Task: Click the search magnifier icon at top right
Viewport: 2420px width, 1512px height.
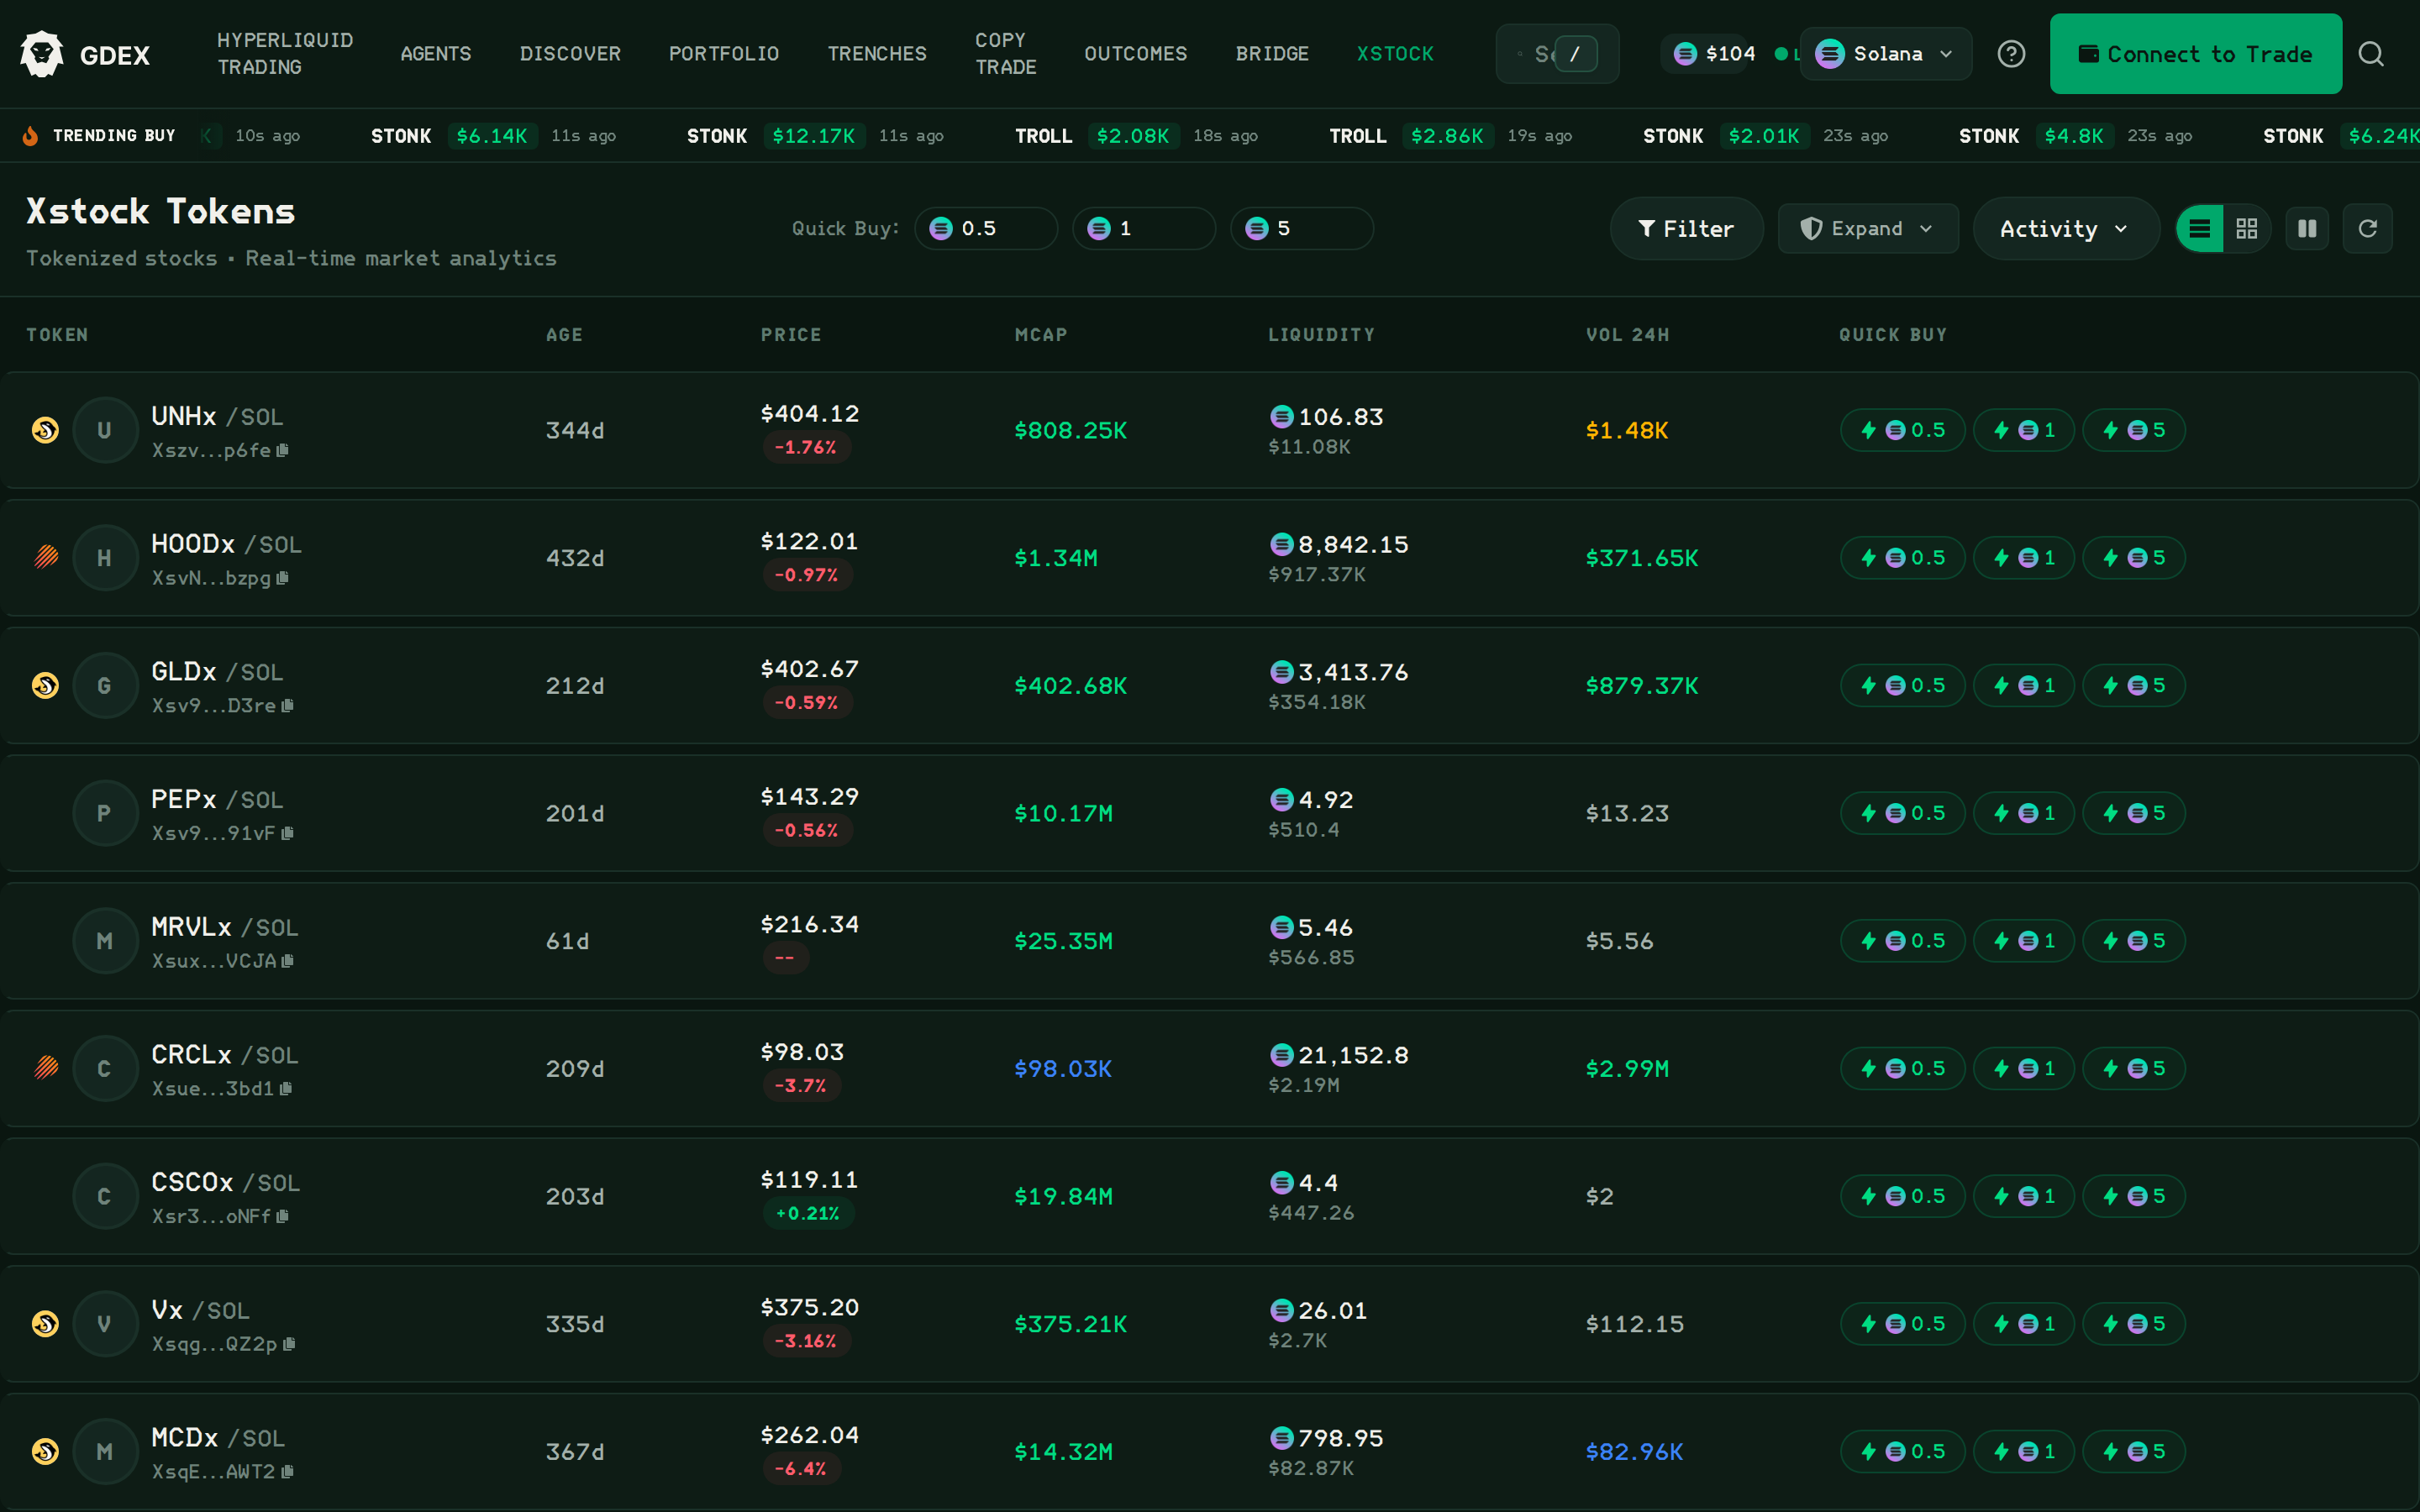Action: tap(2371, 54)
